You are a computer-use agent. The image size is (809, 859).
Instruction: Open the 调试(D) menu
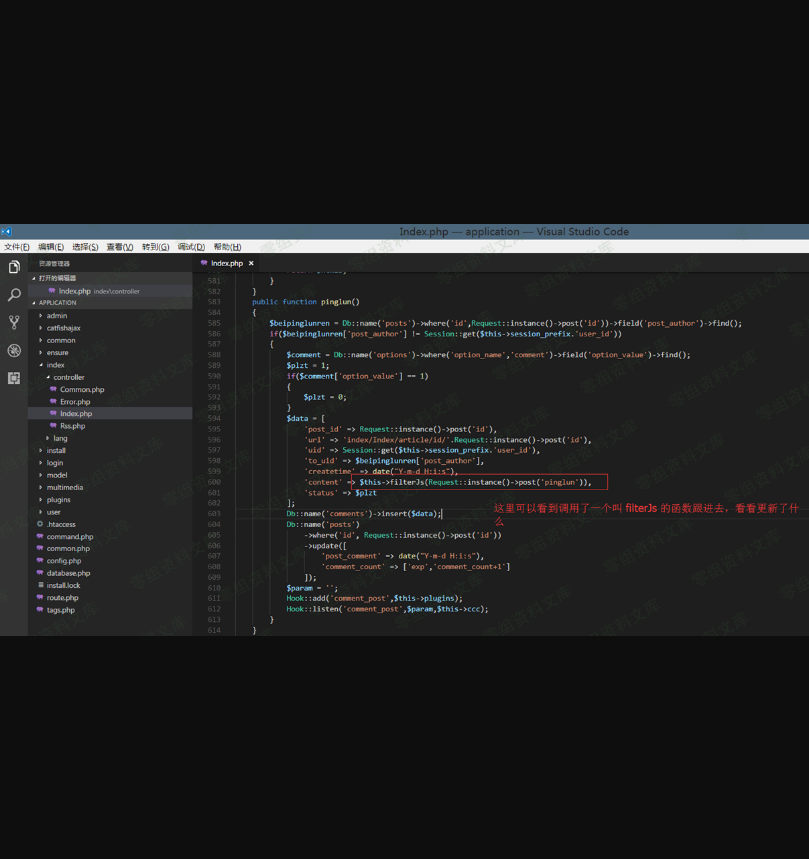[x=191, y=247]
